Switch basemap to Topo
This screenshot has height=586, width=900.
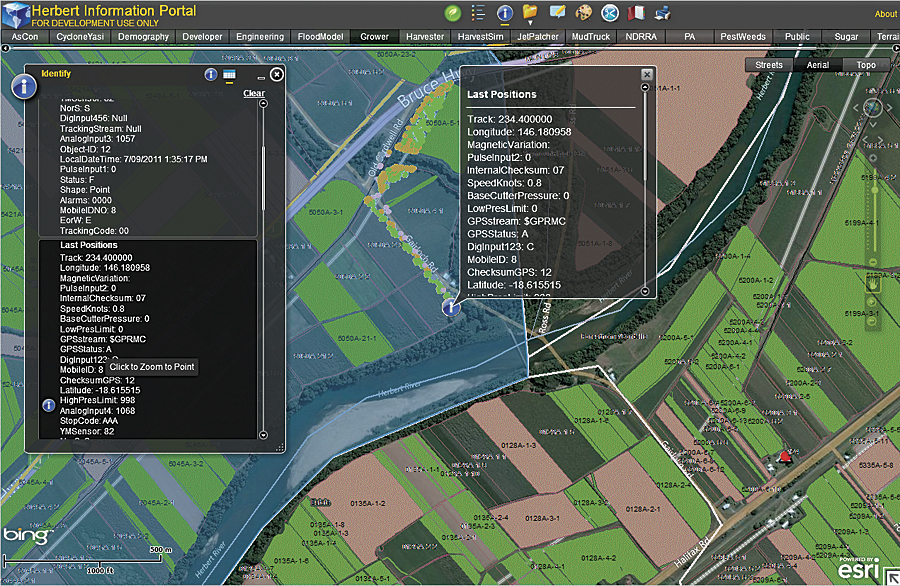coord(866,65)
